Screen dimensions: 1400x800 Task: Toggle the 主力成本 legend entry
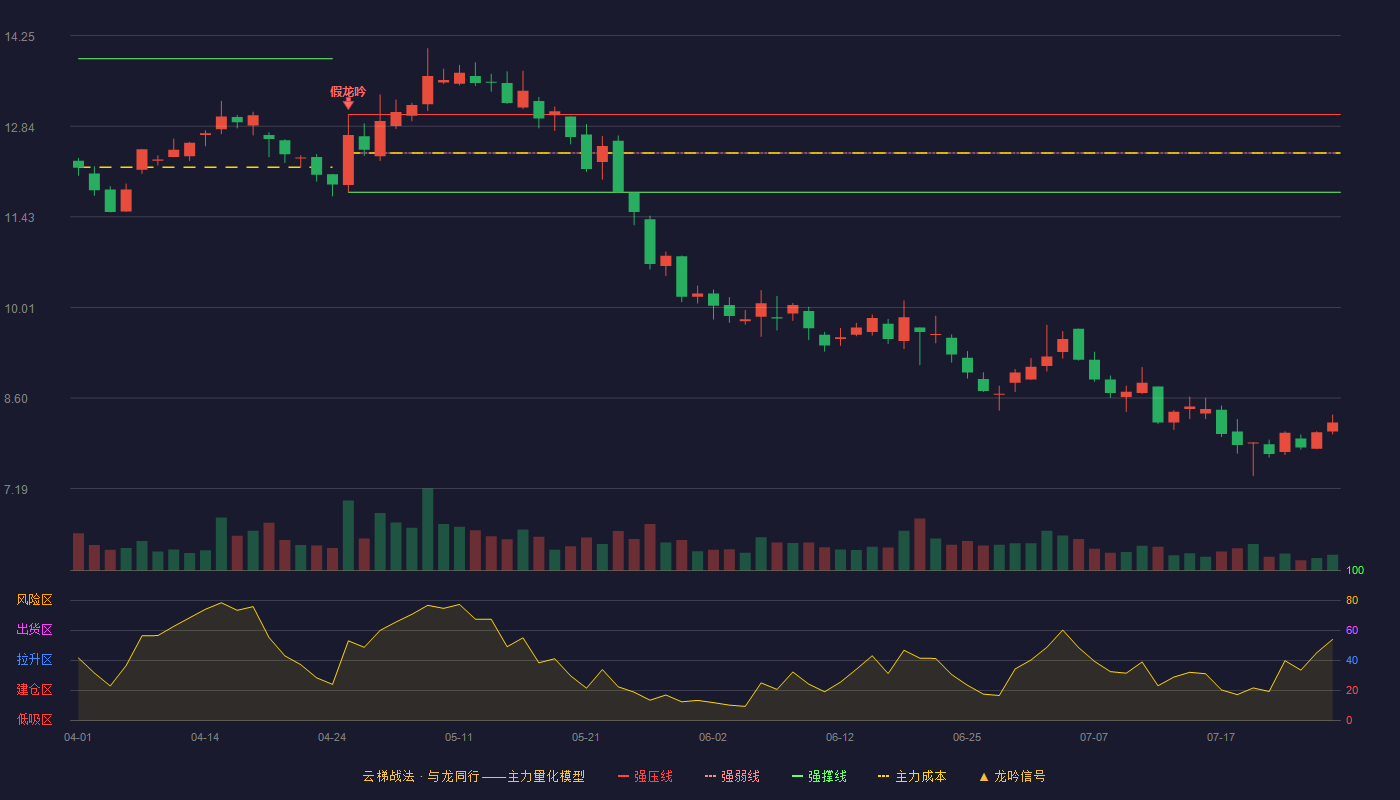click(x=912, y=776)
